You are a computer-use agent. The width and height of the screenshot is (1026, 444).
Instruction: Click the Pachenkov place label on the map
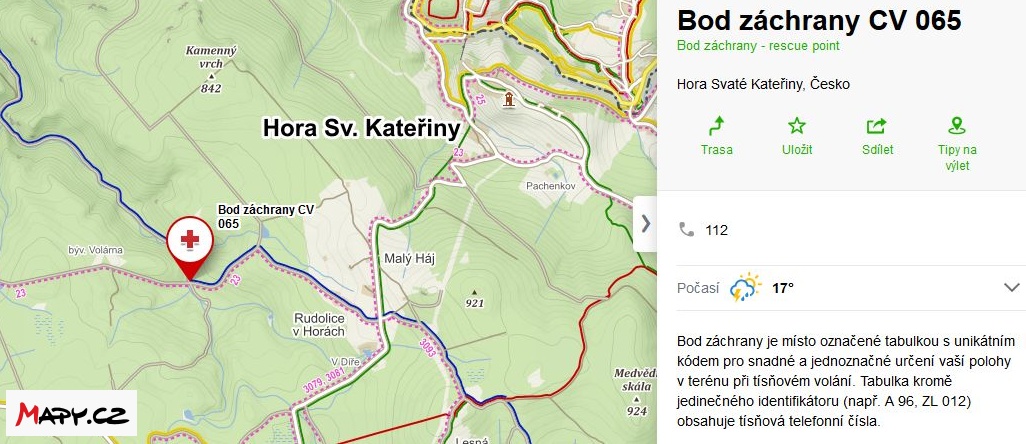click(549, 186)
